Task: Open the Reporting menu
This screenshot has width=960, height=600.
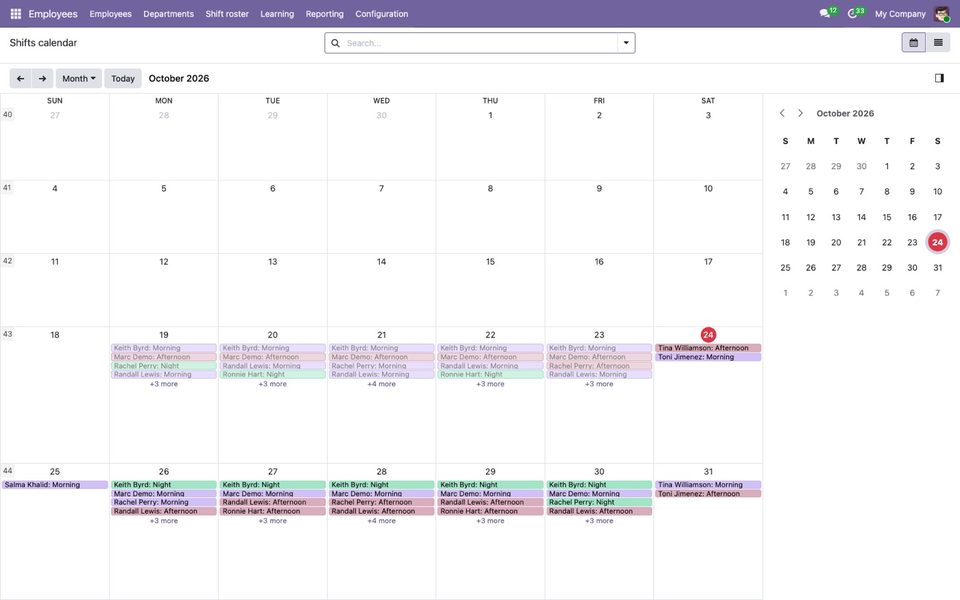Action: coord(324,13)
